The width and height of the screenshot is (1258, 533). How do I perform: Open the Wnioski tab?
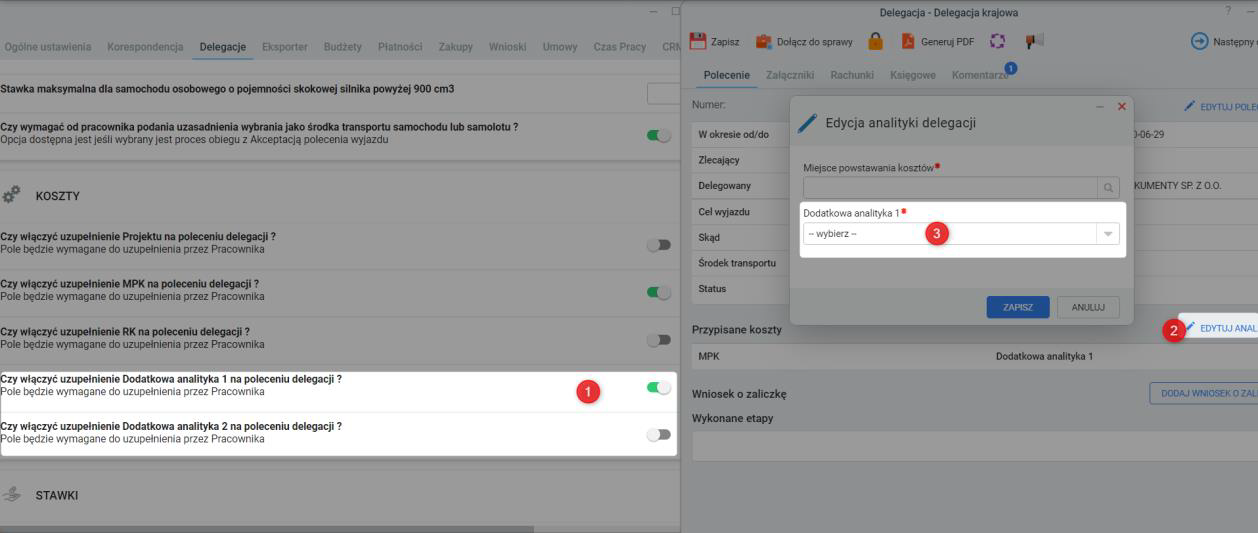[508, 47]
